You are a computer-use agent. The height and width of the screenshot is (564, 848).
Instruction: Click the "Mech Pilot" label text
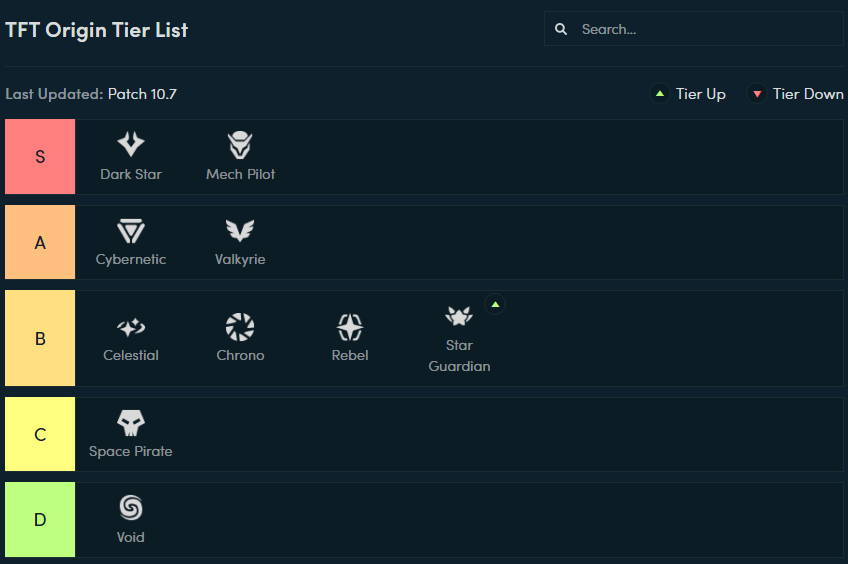241,174
